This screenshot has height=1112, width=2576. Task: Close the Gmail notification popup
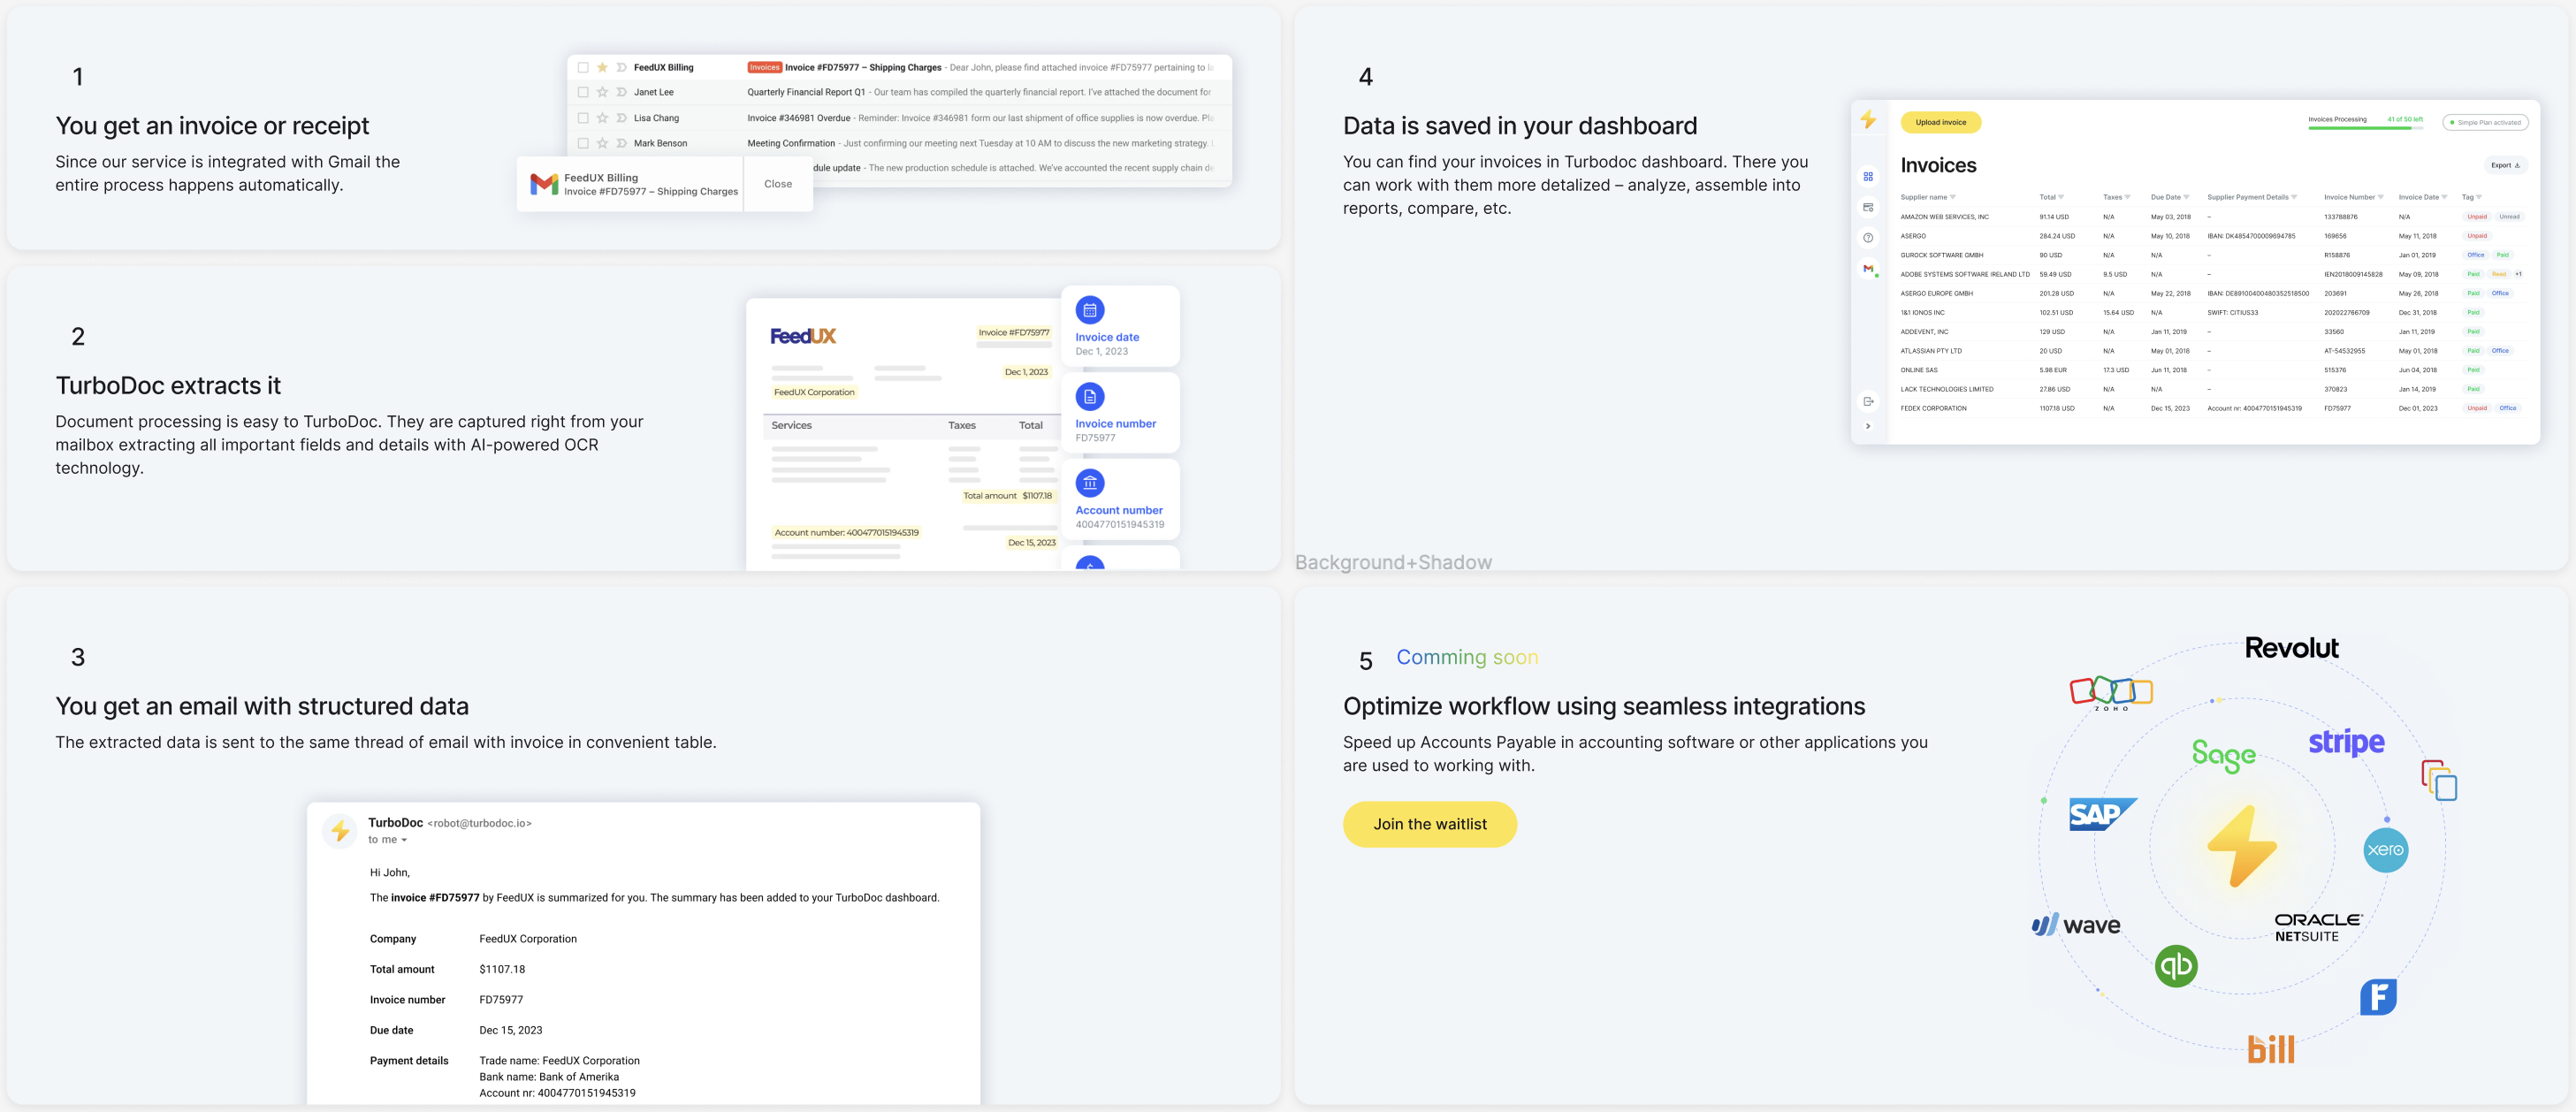(x=777, y=184)
